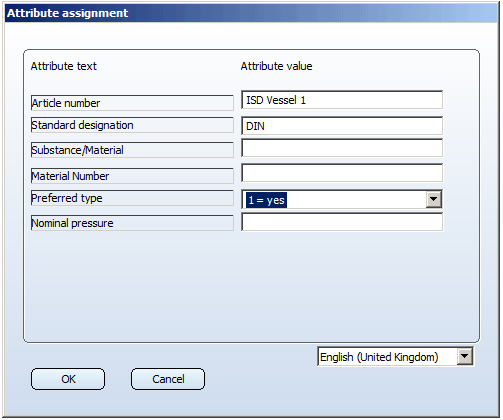This screenshot has width=503, height=420.
Task: Click the empty Material Number value field
Action: coord(342,173)
